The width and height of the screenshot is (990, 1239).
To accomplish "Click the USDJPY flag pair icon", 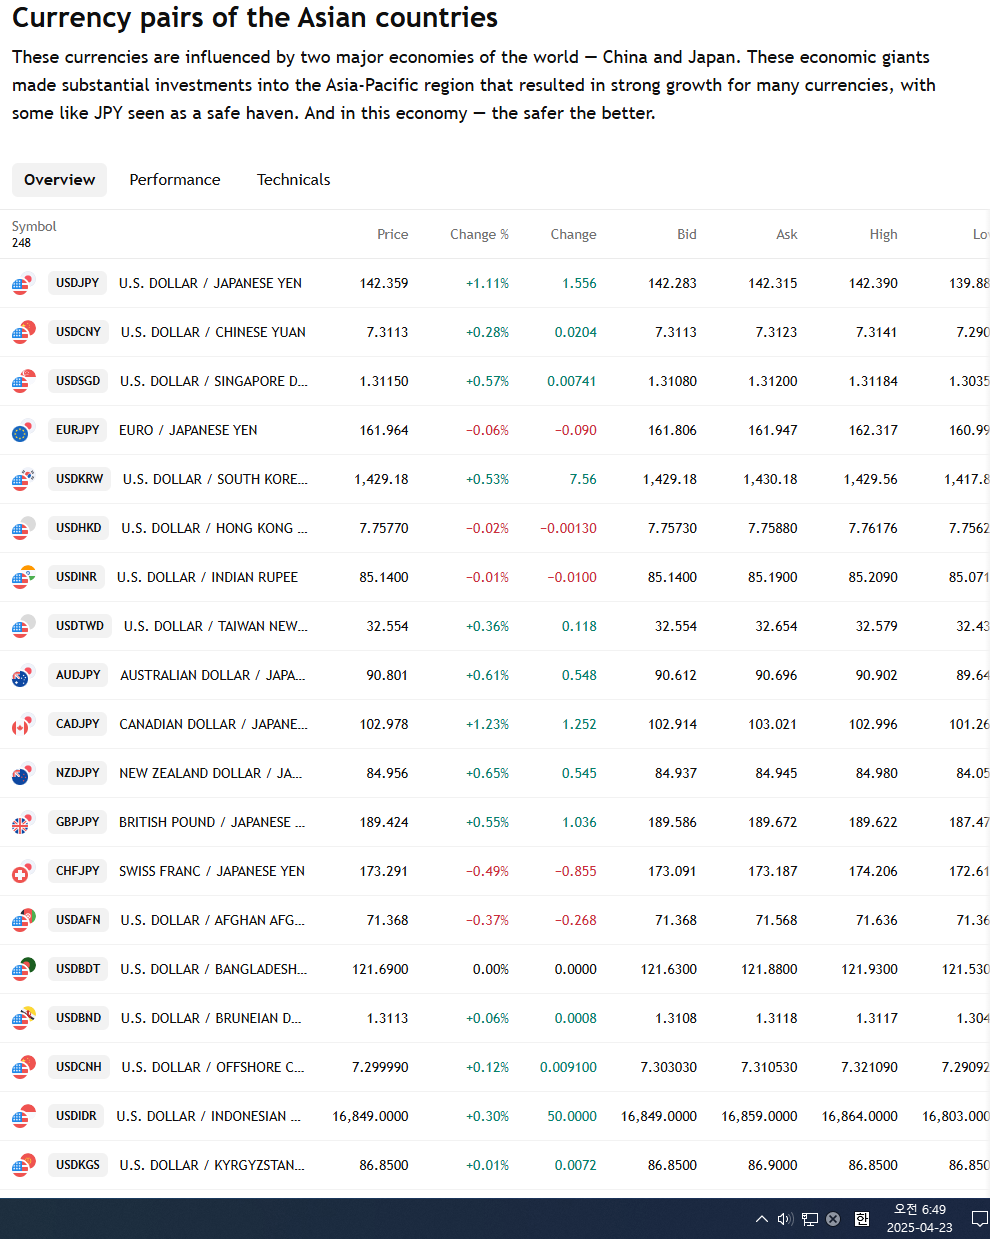I will coord(23,284).
